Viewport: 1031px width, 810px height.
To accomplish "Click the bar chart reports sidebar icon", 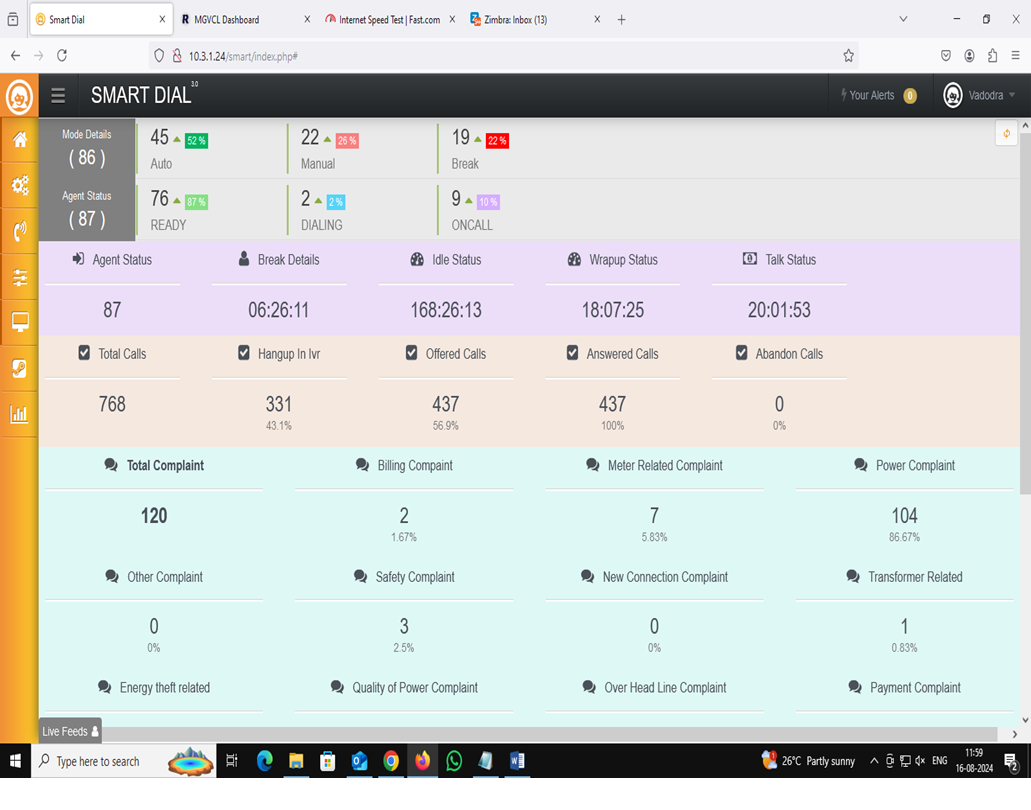I will click(19, 414).
